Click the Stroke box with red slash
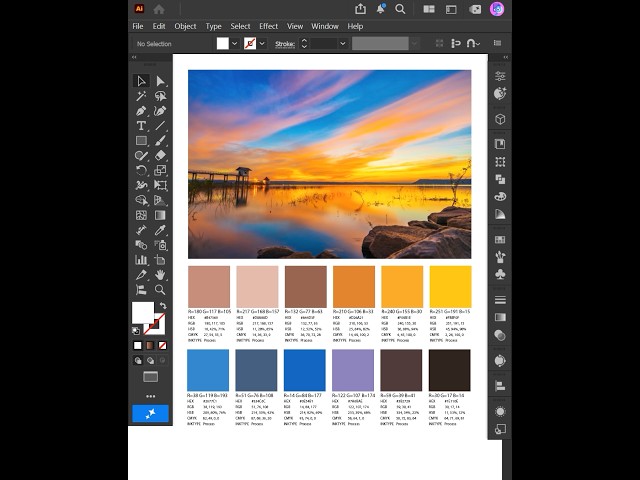 point(158,328)
